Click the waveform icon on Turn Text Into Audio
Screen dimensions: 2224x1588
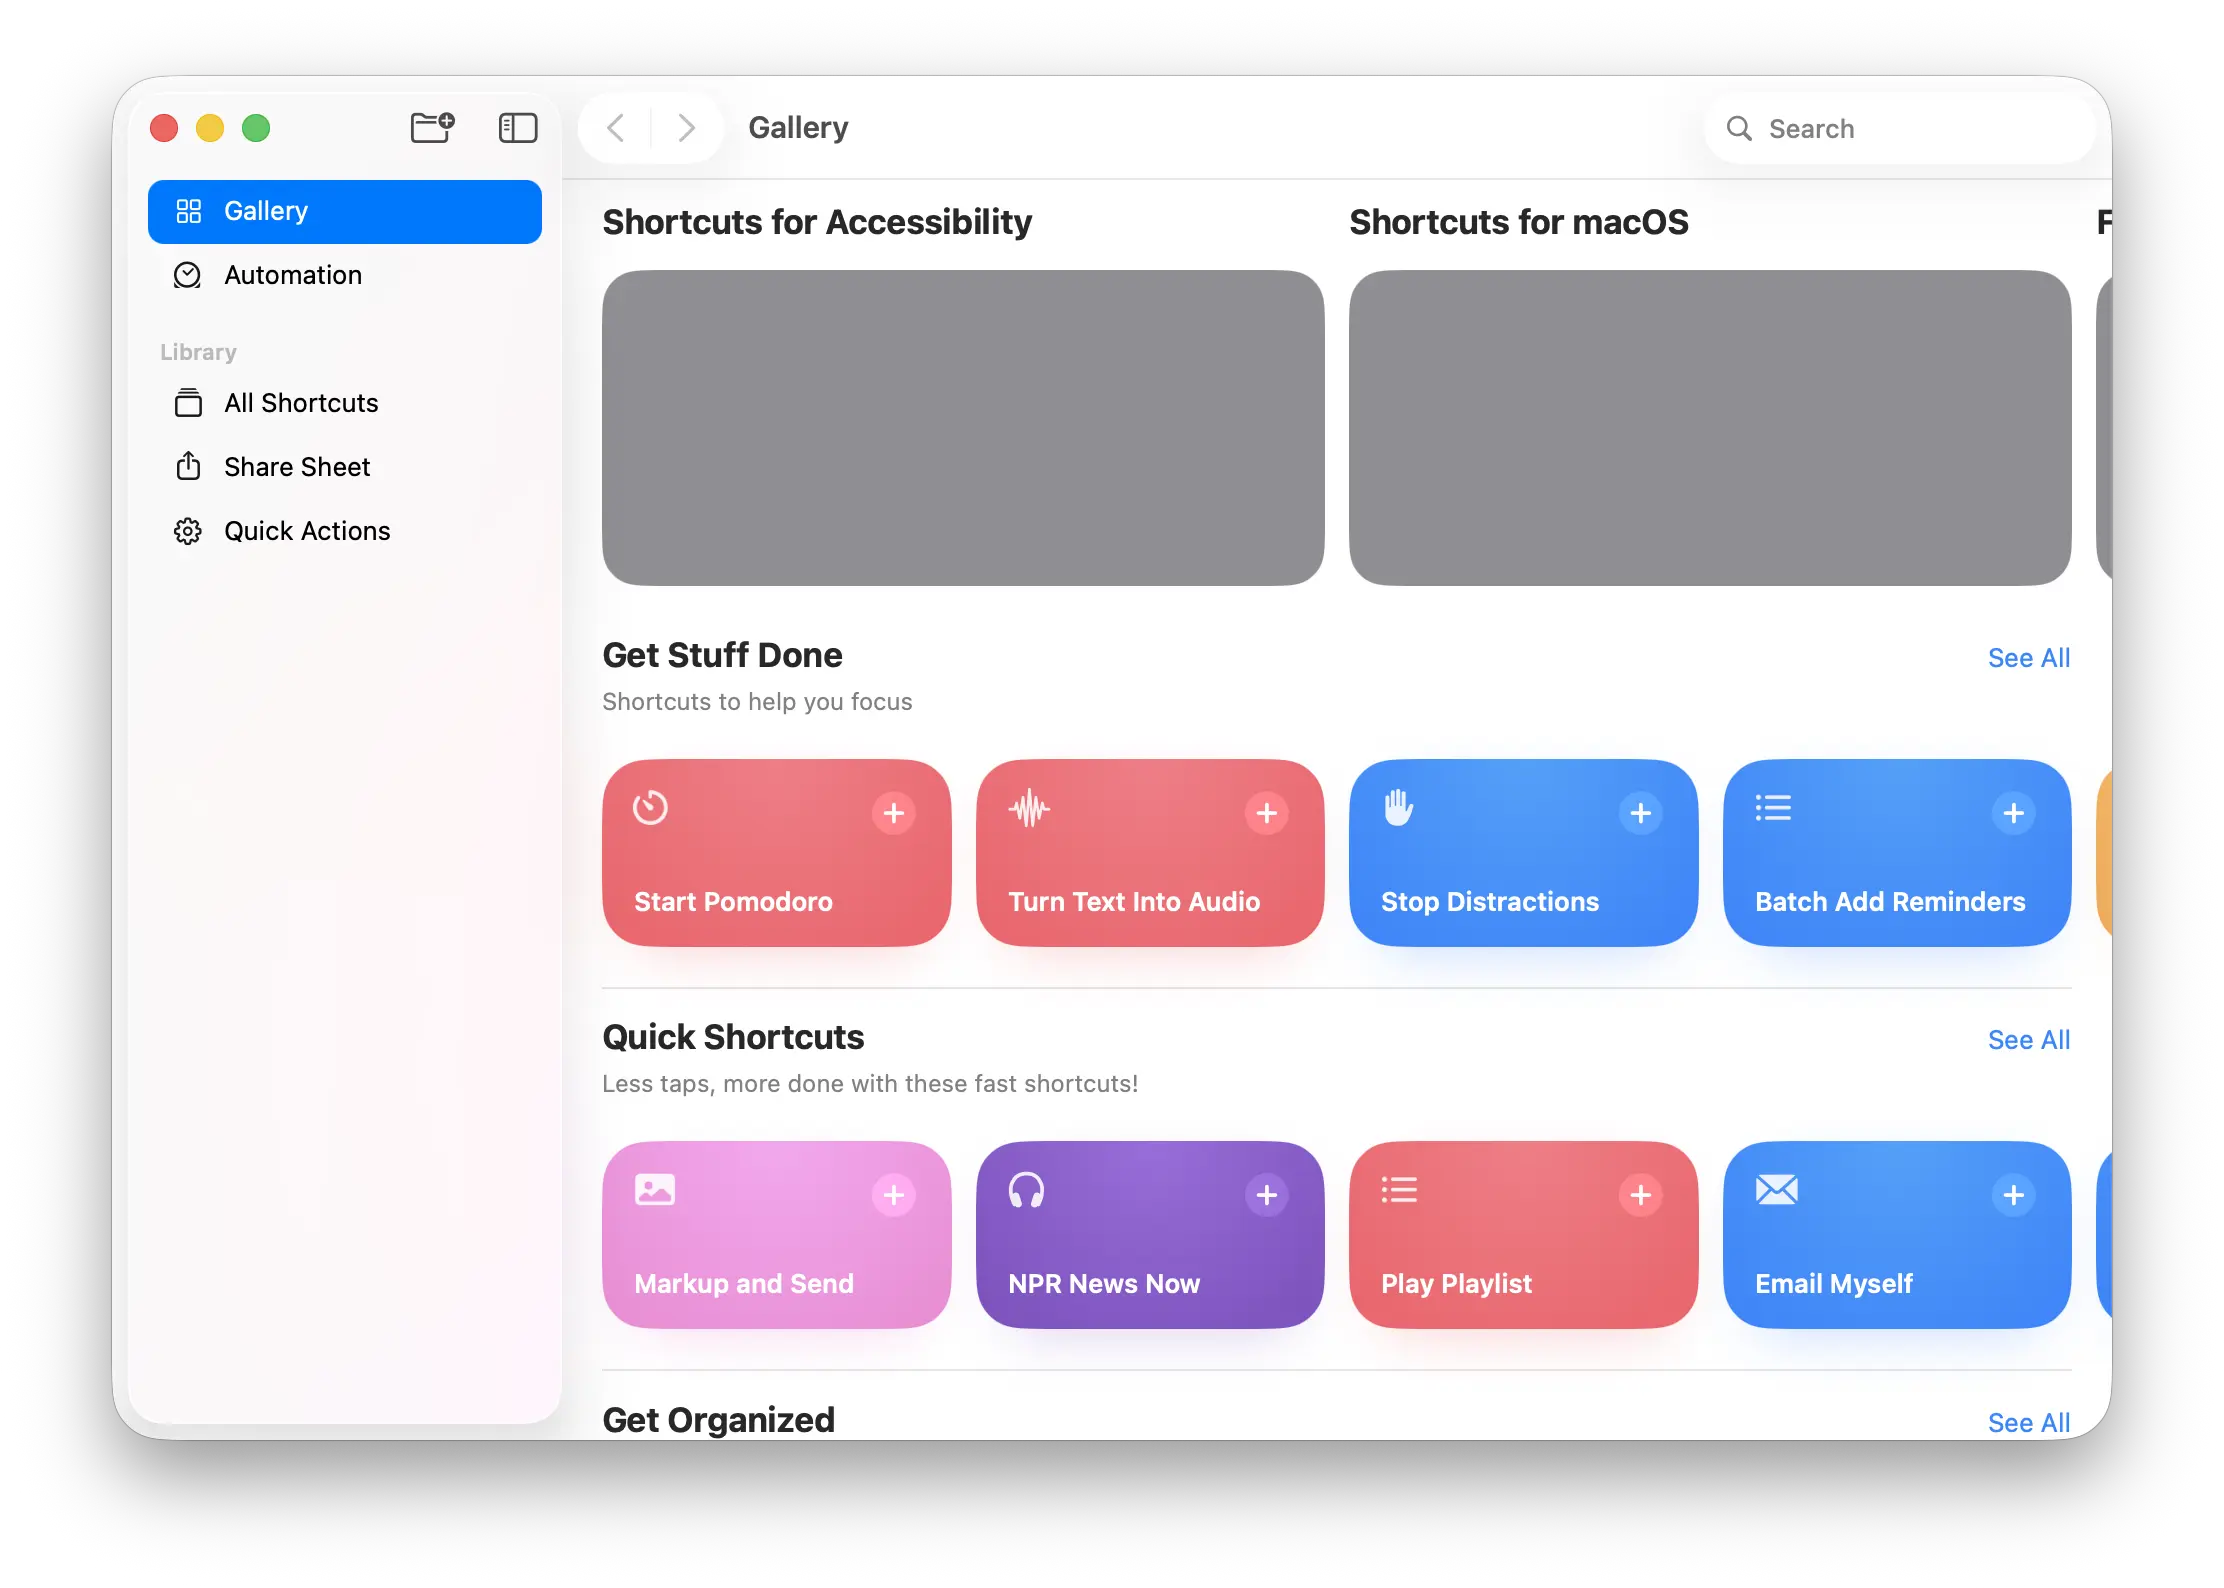(x=1029, y=808)
